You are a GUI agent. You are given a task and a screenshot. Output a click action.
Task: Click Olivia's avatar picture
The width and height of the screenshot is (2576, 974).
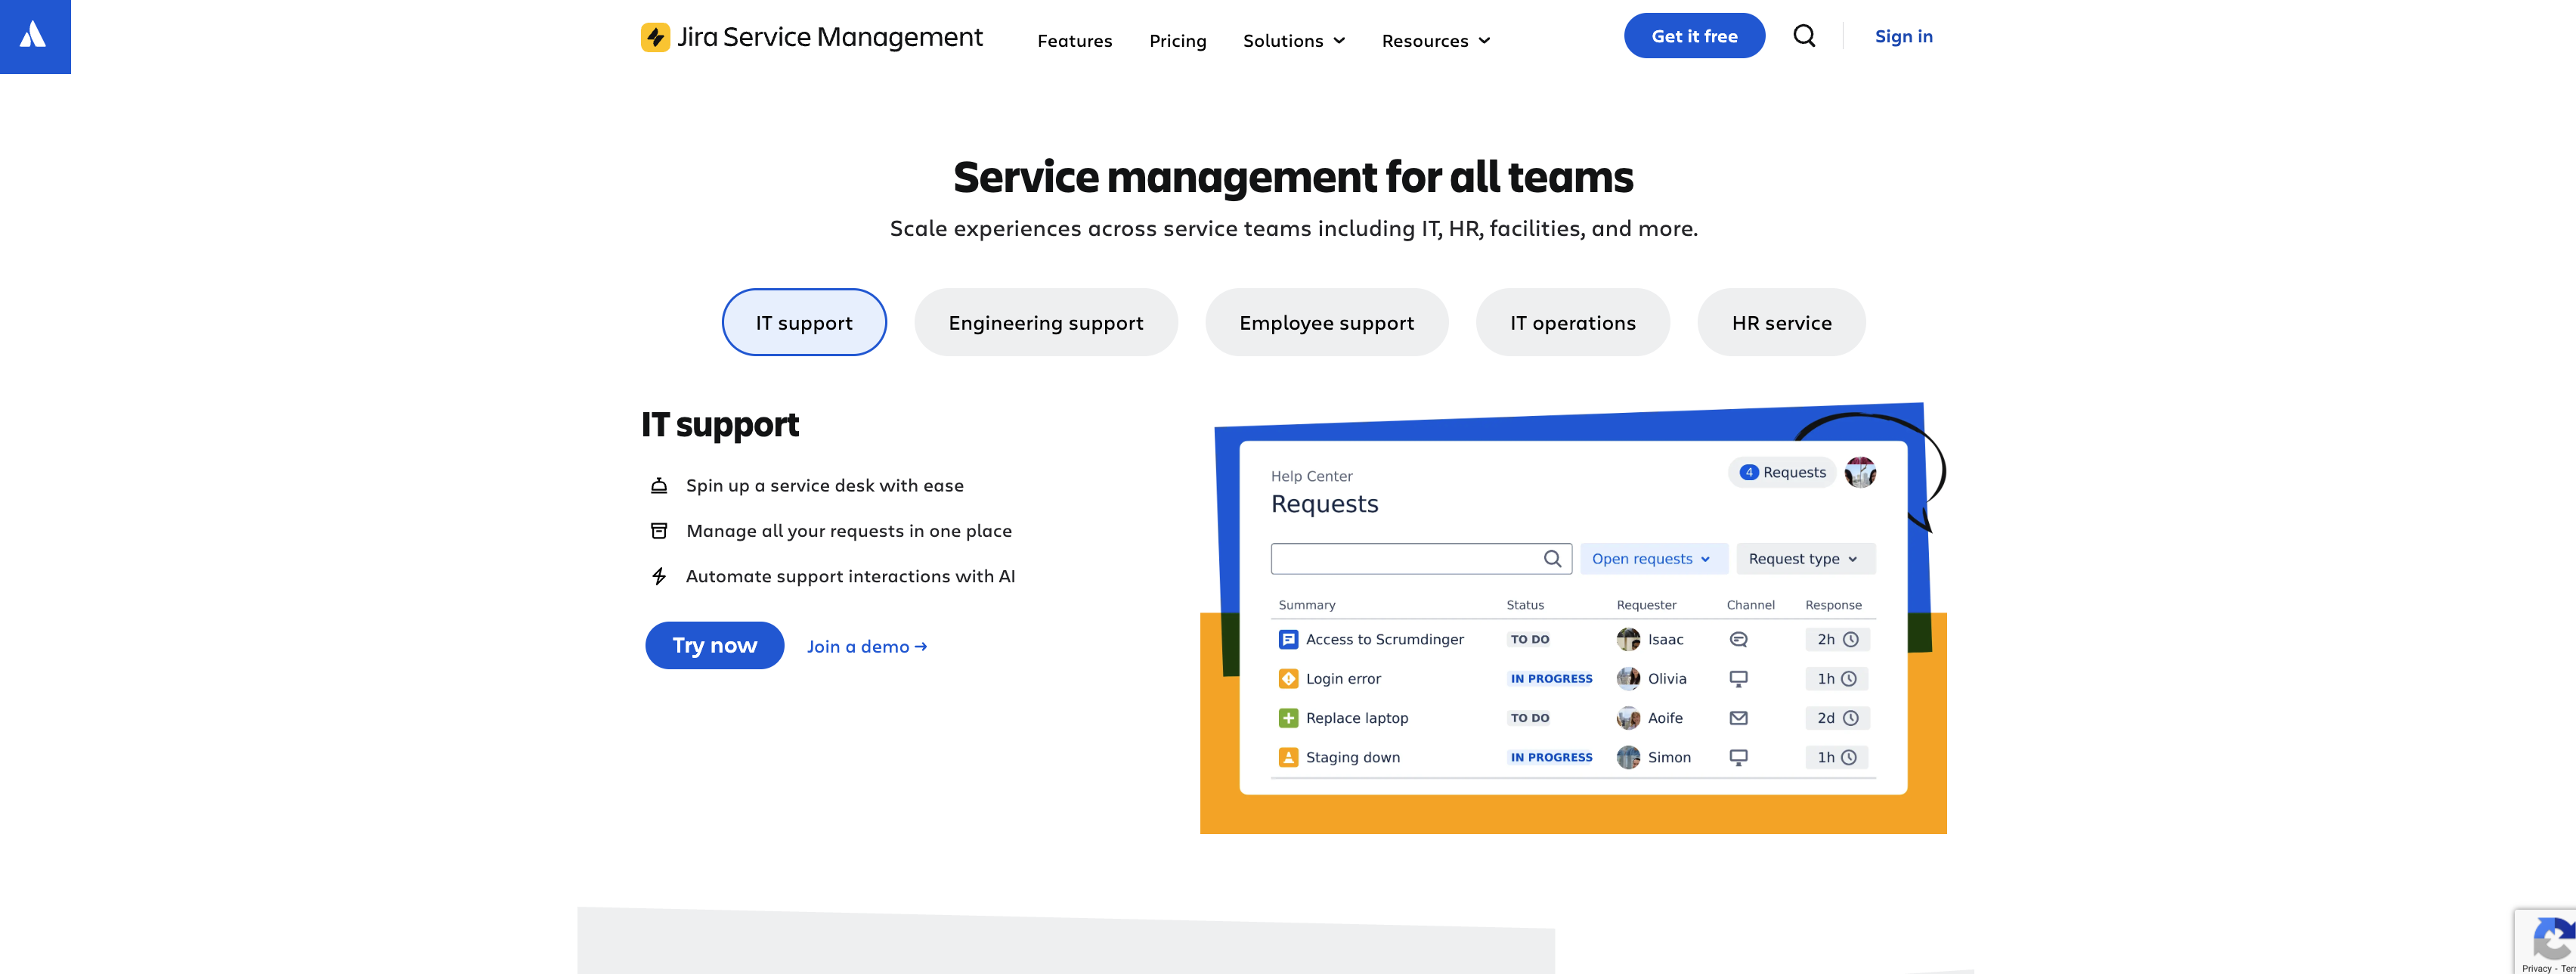click(1628, 679)
